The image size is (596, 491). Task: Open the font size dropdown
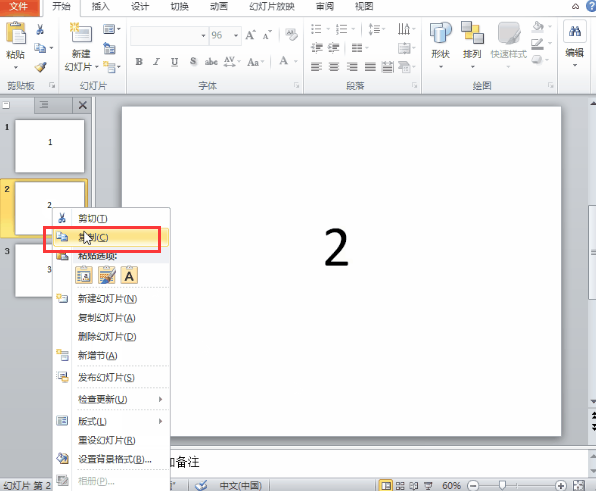(x=236, y=36)
